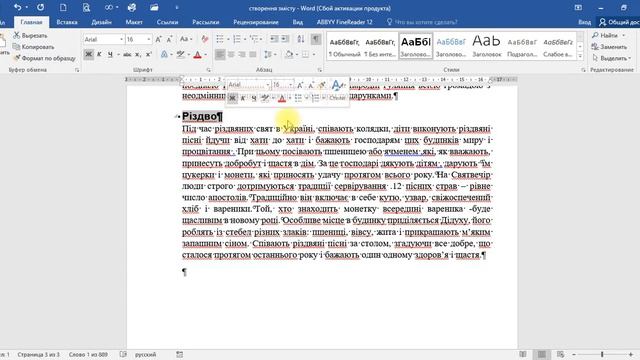The image size is (640, 360).
Task: Decrease font size in the ribbon
Action: (x=169, y=39)
